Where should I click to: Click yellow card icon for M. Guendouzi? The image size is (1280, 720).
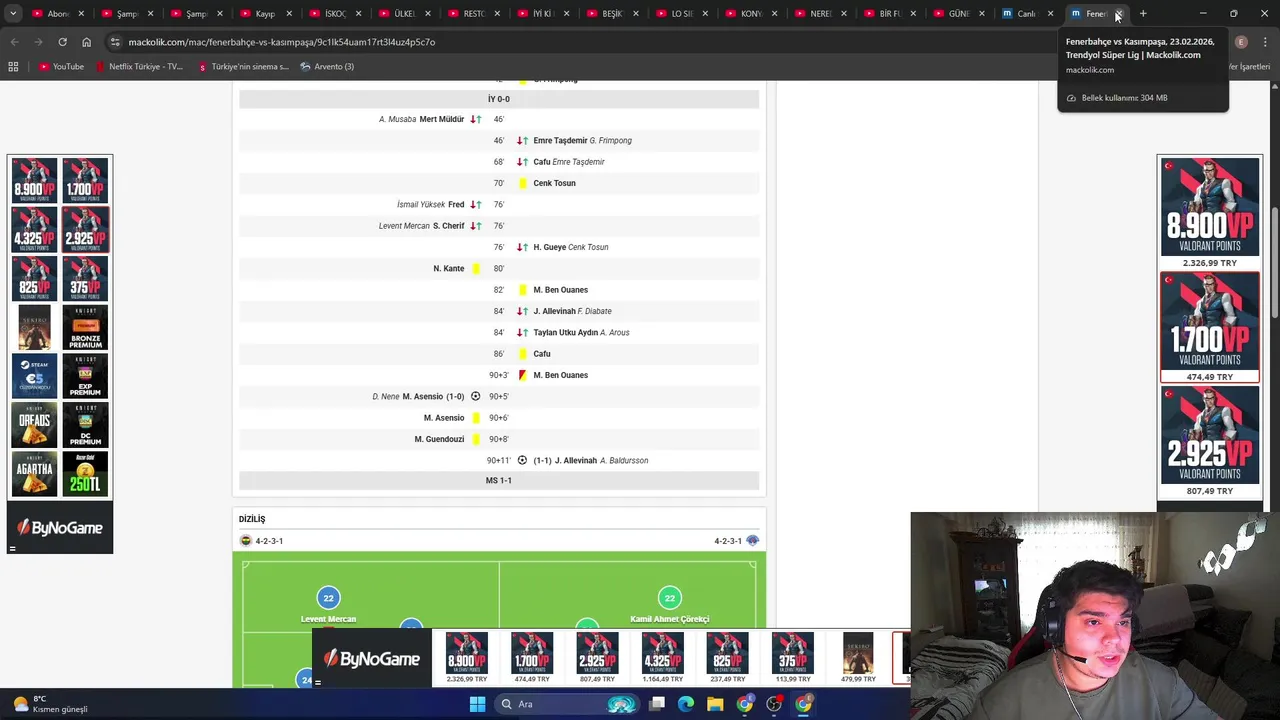coord(476,439)
